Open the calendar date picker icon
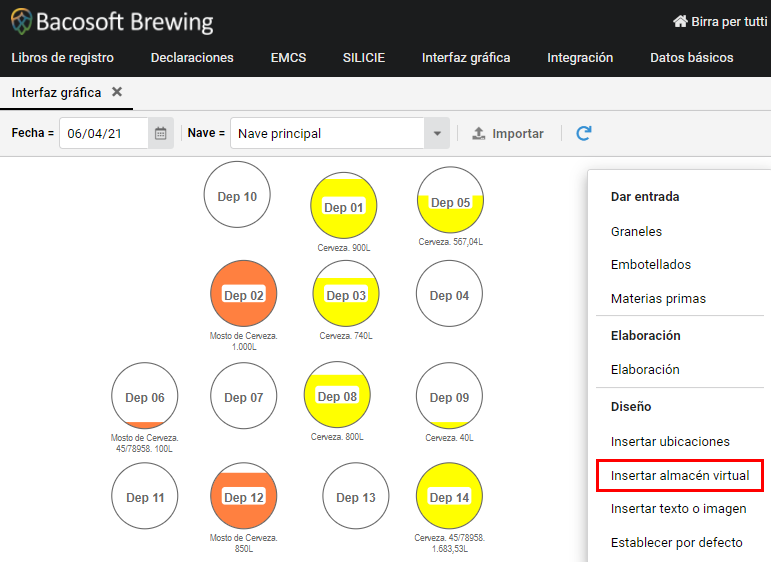 tap(160, 133)
